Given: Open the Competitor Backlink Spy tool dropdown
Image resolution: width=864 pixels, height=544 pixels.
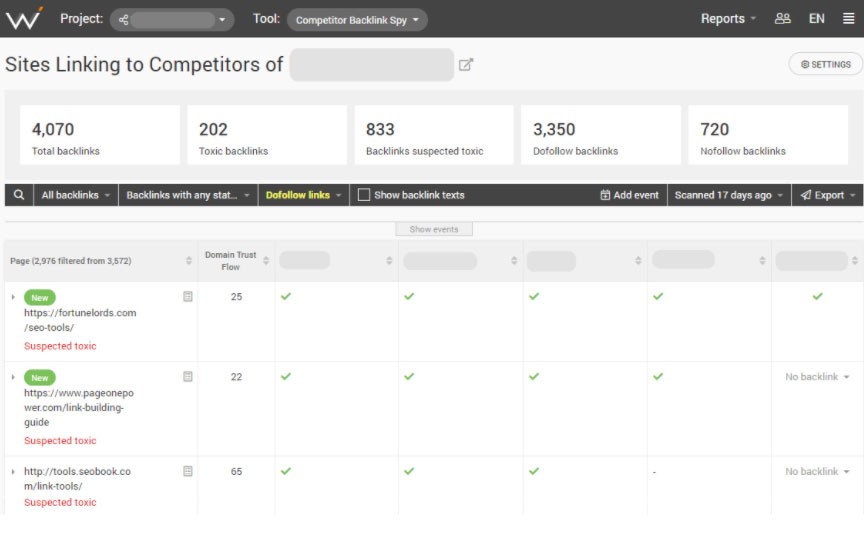Looking at the screenshot, I should tap(357, 20).
